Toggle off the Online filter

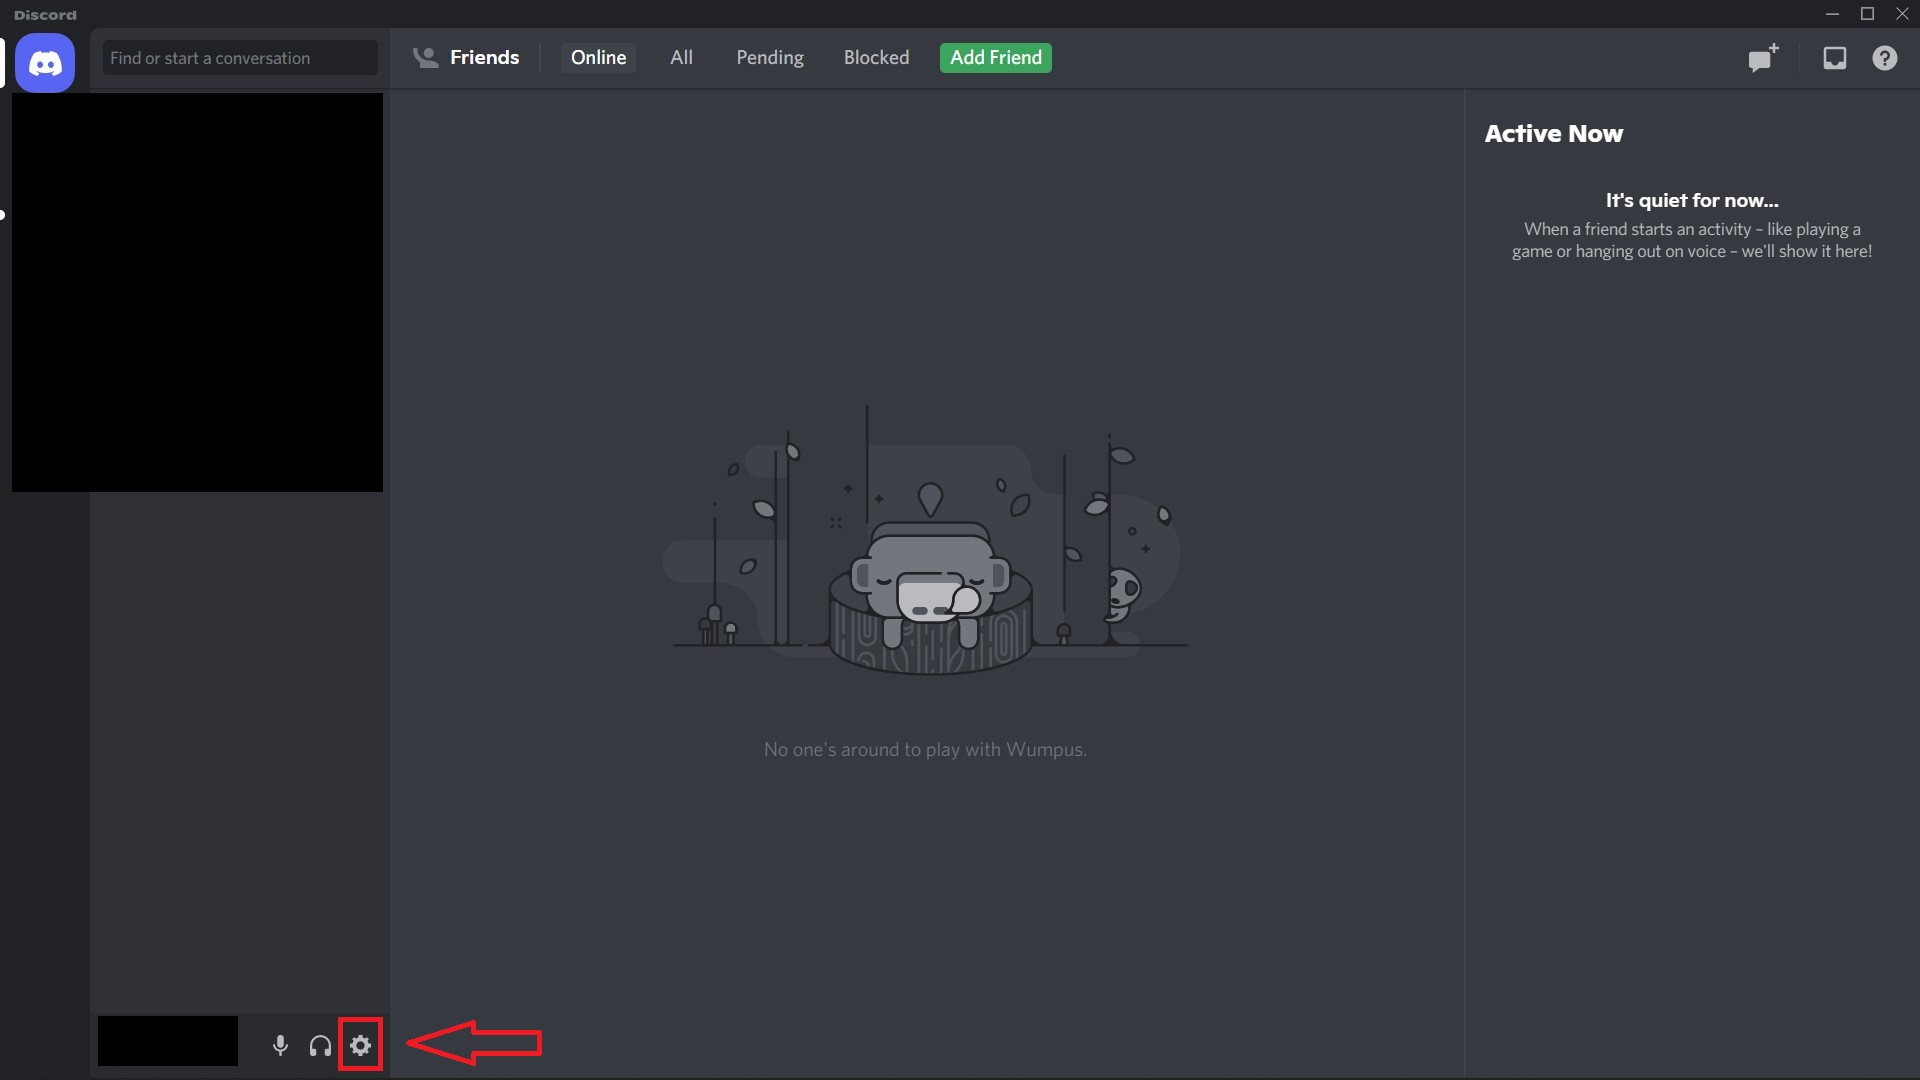tap(598, 57)
